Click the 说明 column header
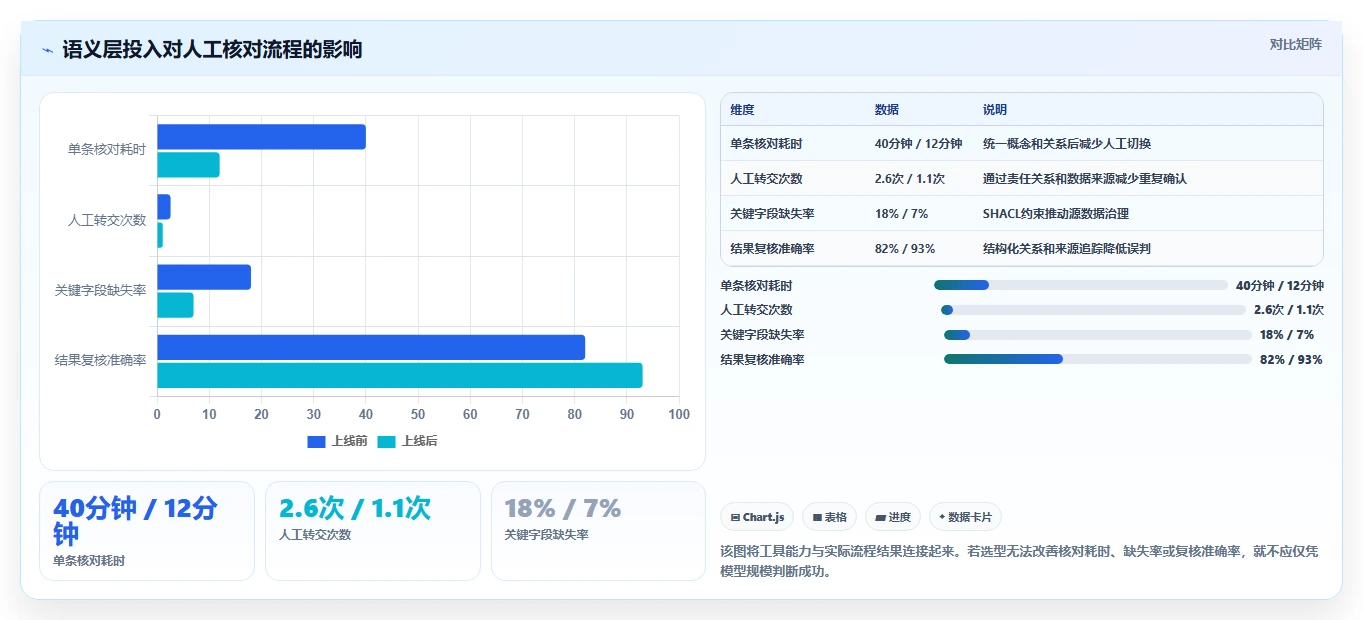The width and height of the screenshot is (1363, 620). [x=995, y=110]
